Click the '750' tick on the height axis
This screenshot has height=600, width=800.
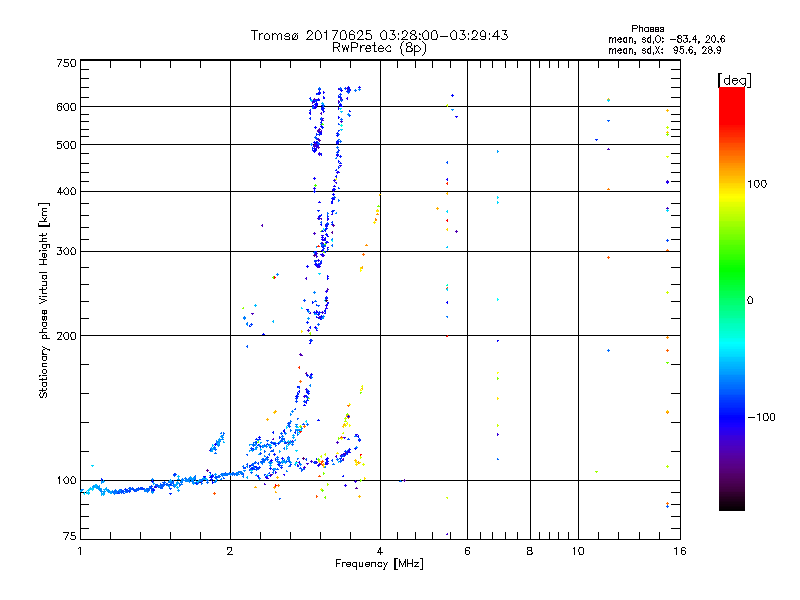coord(66,63)
